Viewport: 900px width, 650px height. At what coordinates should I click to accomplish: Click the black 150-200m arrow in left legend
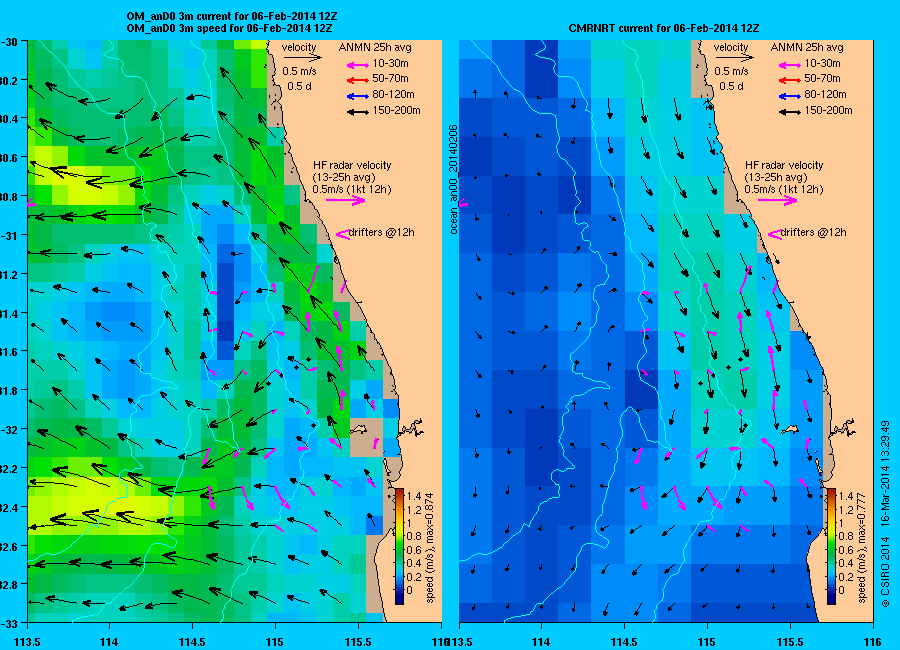[358, 112]
